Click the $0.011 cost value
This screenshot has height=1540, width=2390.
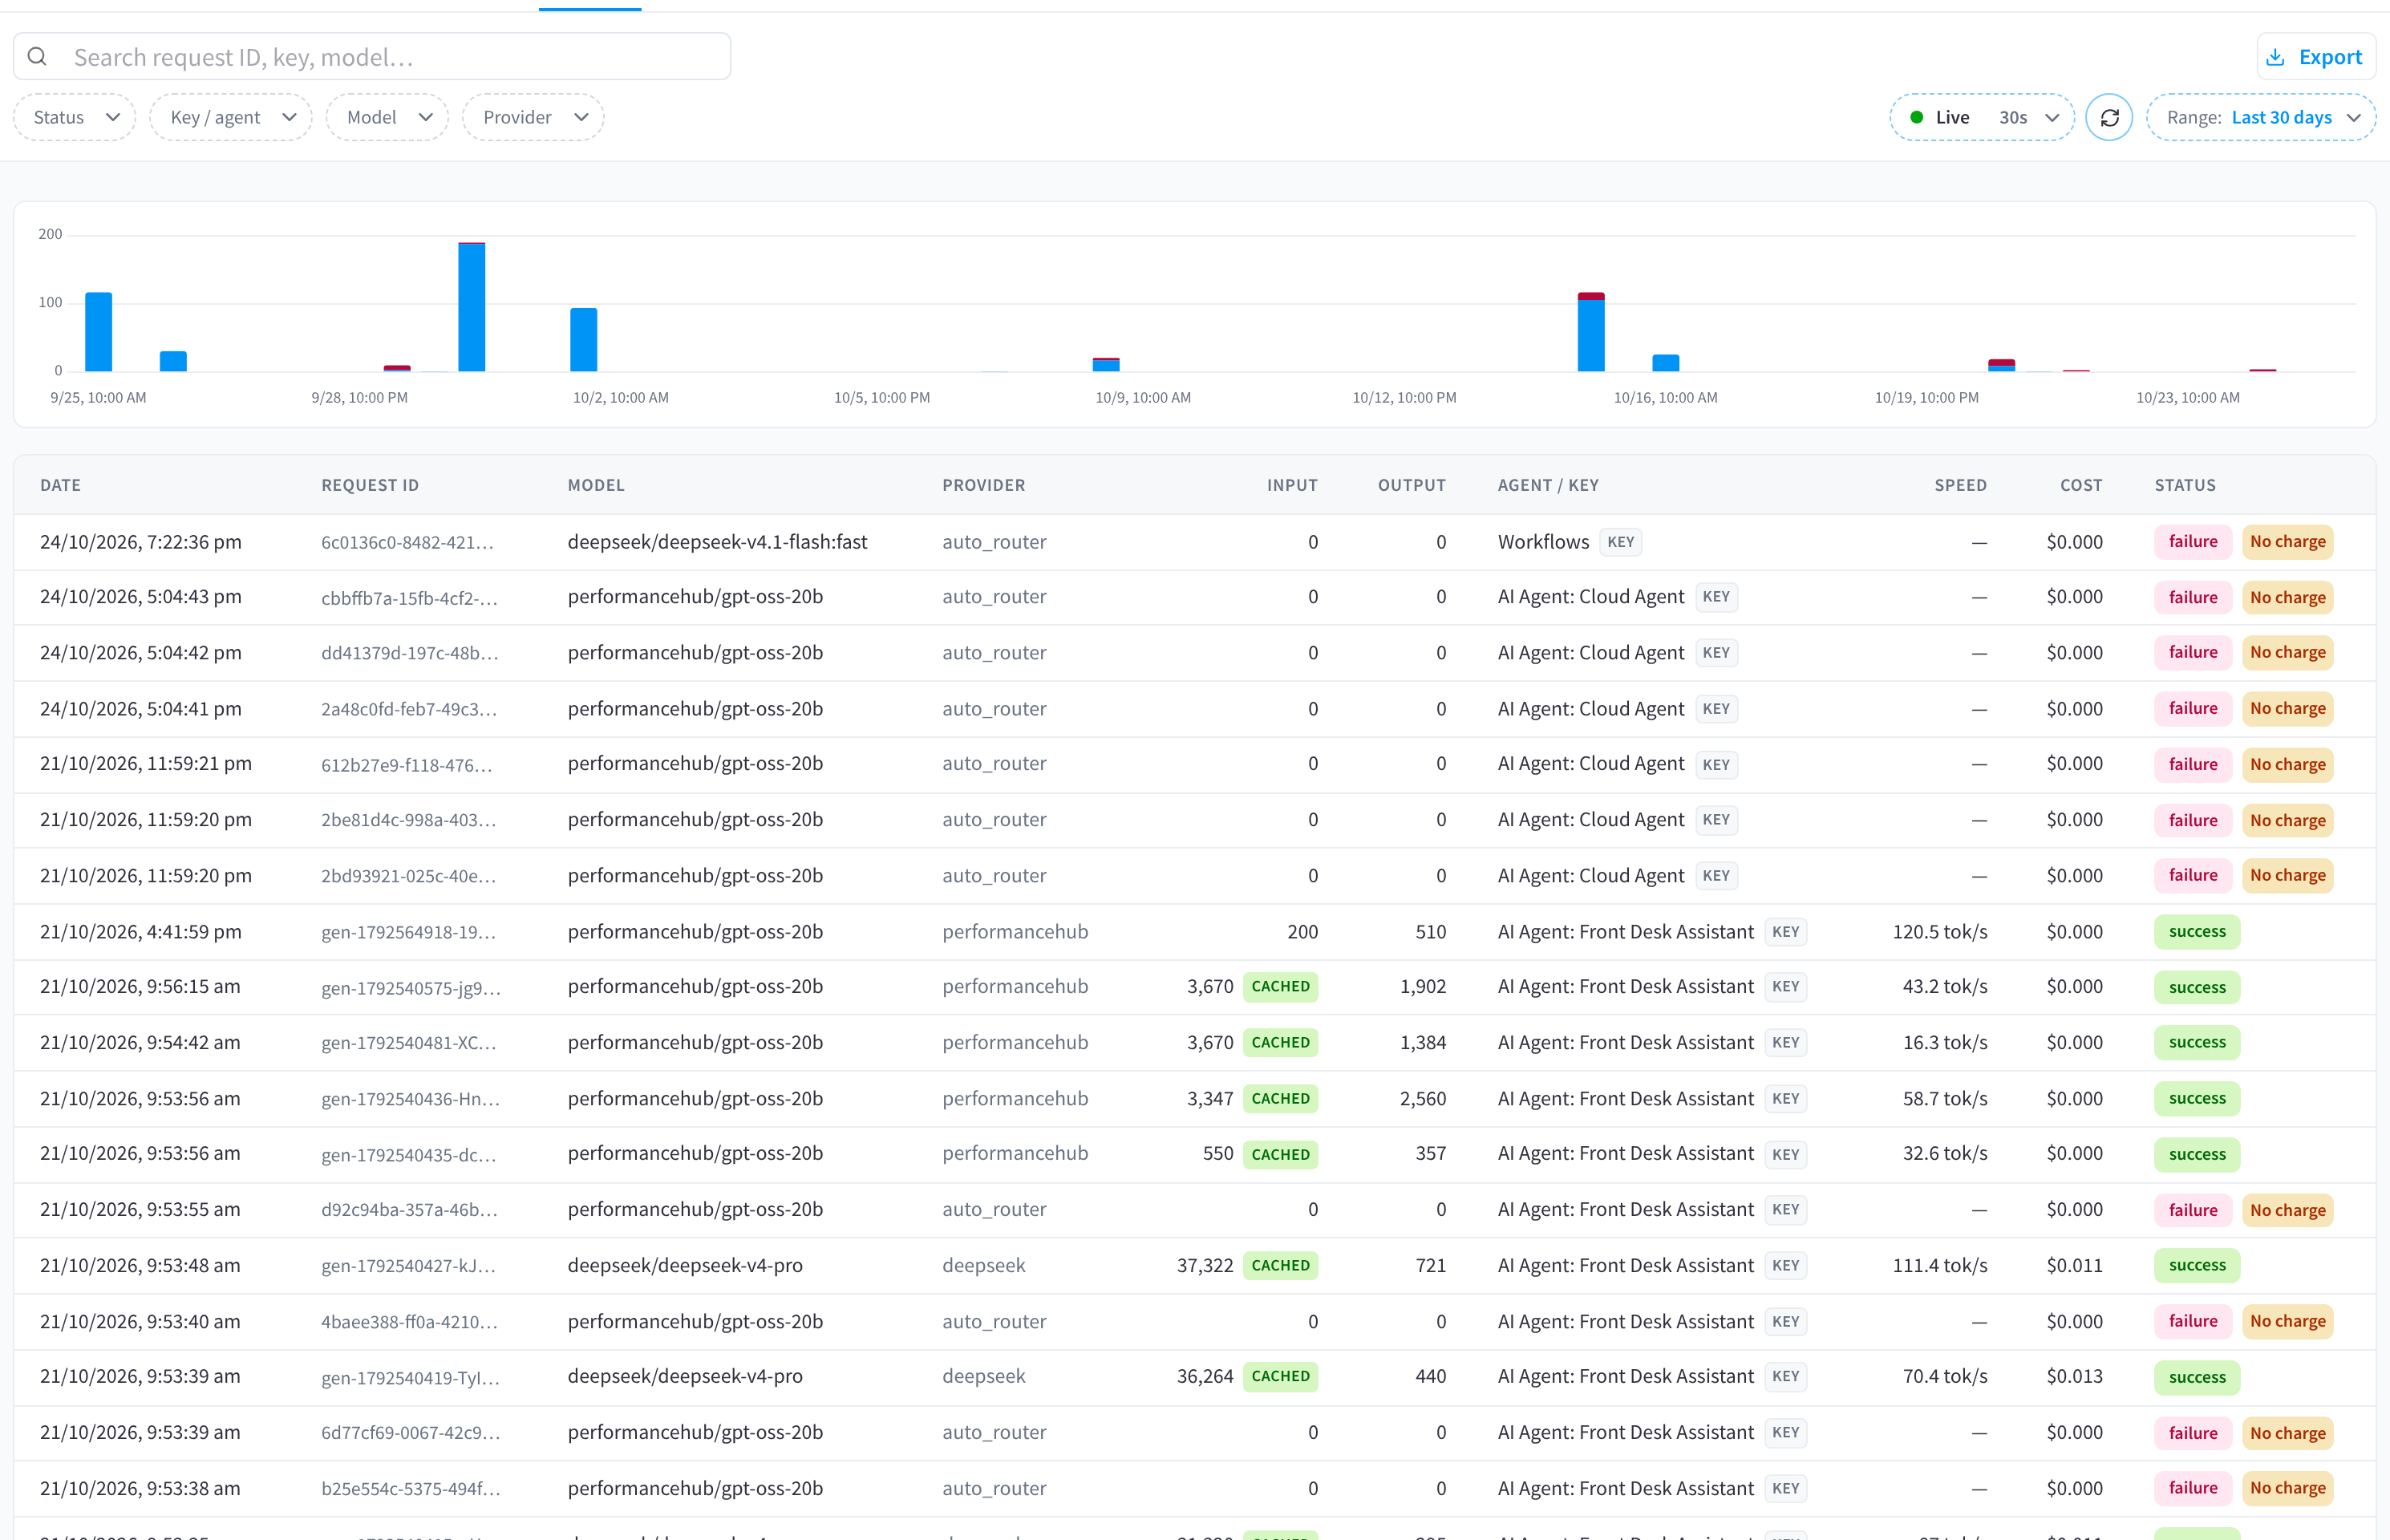(2074, 1266)
